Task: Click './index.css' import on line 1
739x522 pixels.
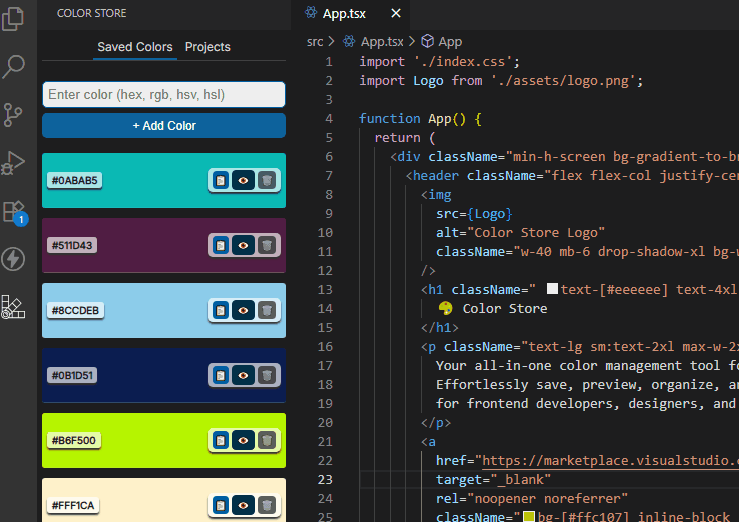Action: tap(463, 62)
